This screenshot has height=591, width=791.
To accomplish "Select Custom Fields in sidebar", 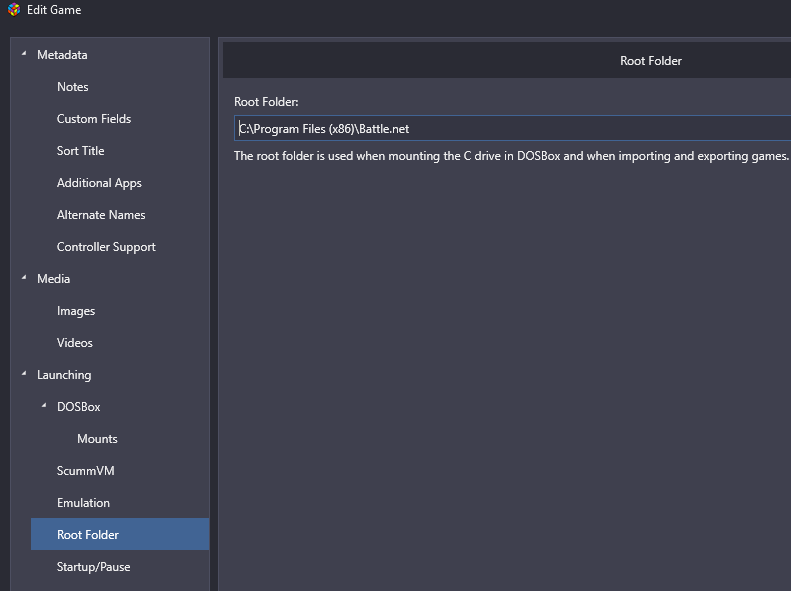I will [94, 119].
